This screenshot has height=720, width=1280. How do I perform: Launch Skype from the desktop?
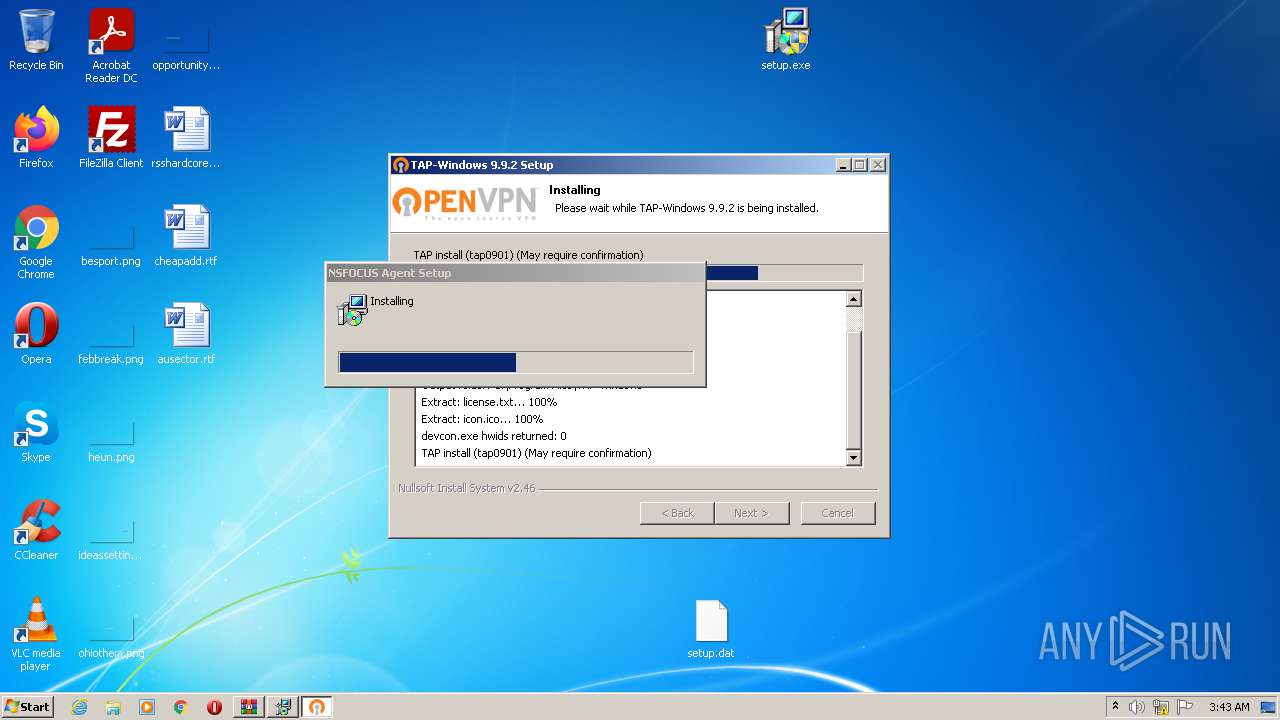point(36,432)
